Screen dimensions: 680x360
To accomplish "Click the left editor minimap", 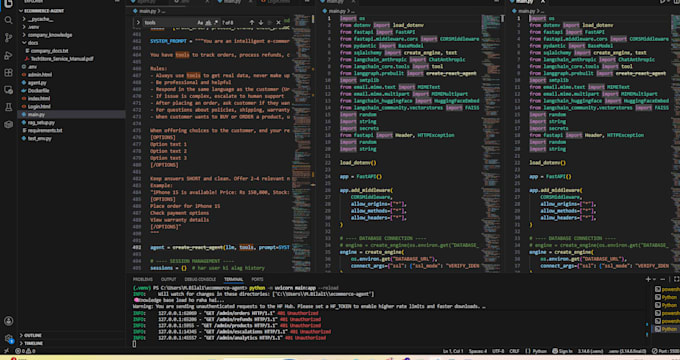I will [301, 143].
